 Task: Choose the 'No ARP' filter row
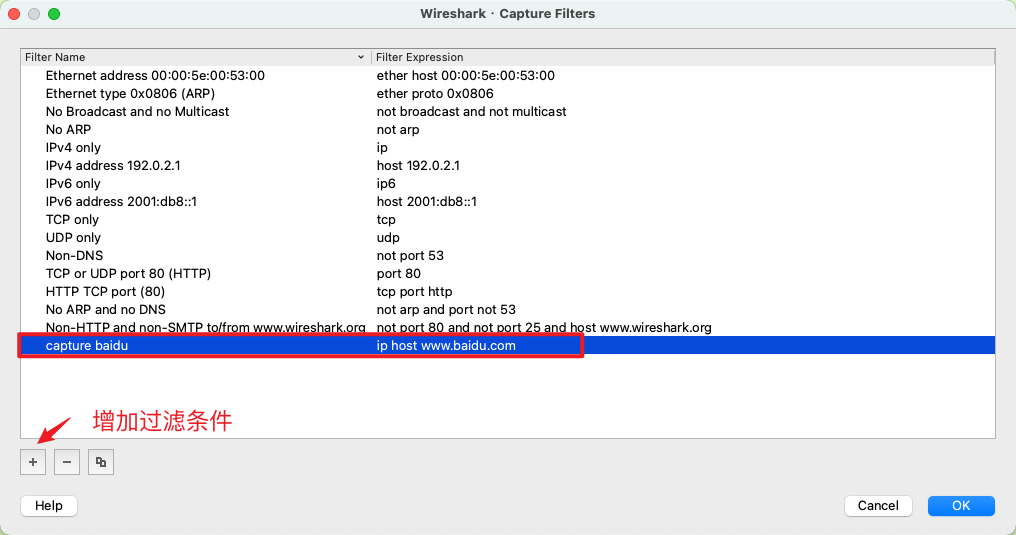pyautogui.click(x=68, y=130)
